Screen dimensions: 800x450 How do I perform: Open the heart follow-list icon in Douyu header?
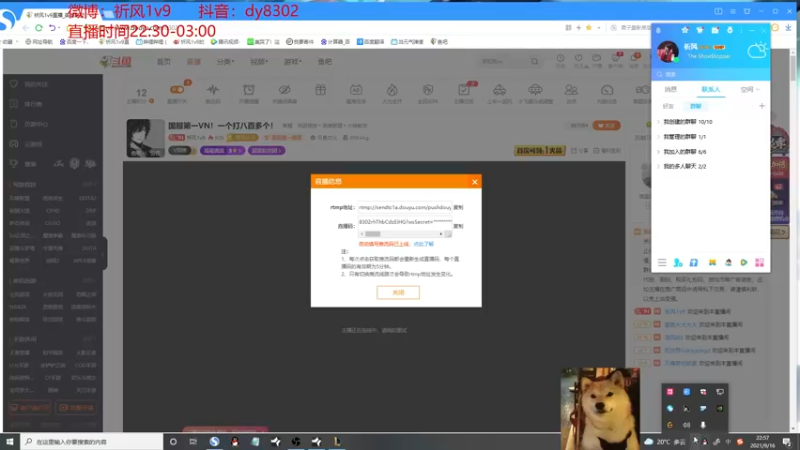[579, 59]
